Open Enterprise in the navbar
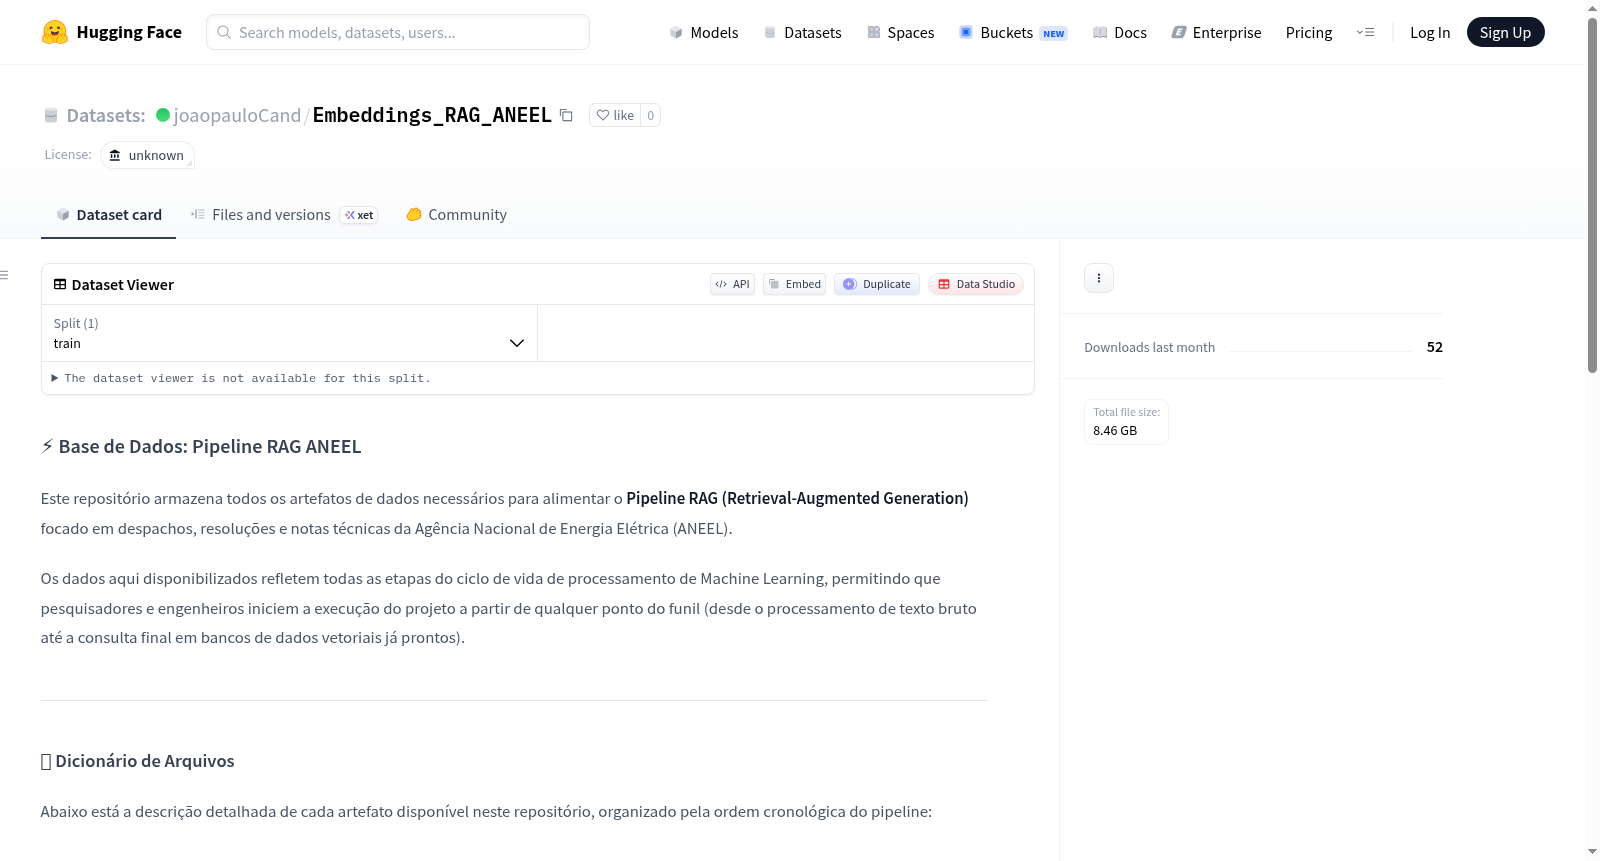Screen dimensions: 1600x861 pos(1216,32)
